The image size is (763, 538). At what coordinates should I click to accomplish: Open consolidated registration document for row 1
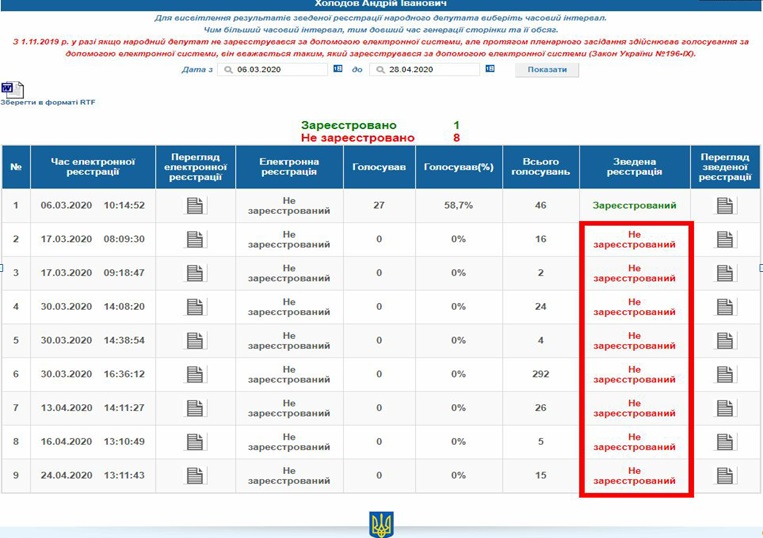(725, 206)
